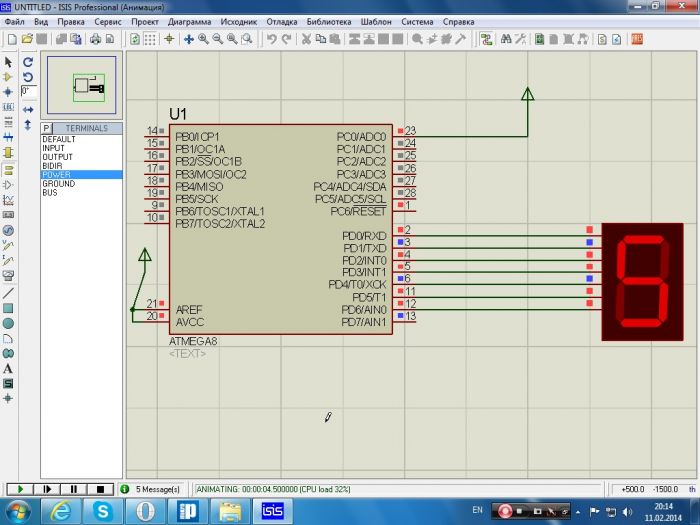Select 2D box drawing tool
The image size is (700, 525).
click(x=8, y=308)
